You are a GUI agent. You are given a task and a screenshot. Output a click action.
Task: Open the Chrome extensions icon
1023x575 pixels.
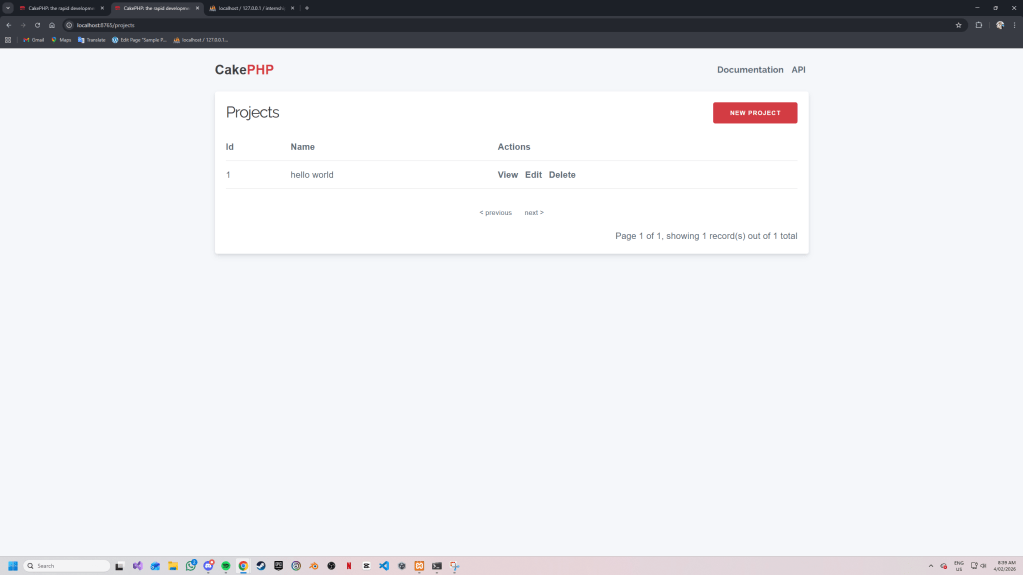tap(979, 25)
